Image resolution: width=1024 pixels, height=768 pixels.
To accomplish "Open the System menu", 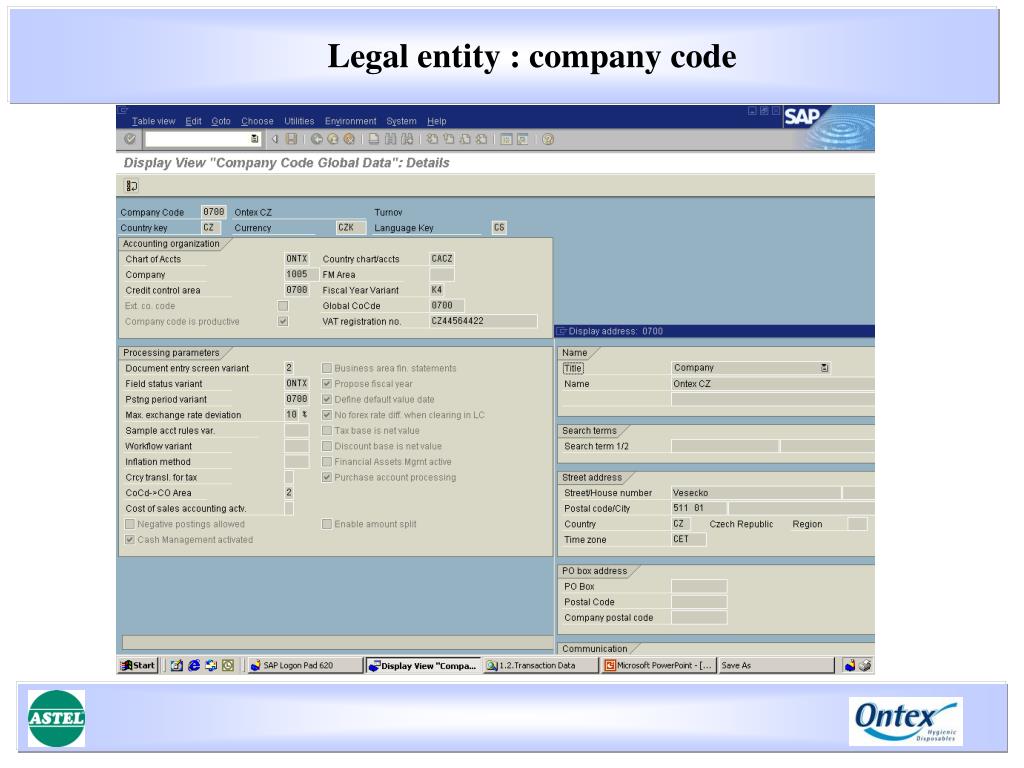I will pyautogui.click(x=401, y=121).
